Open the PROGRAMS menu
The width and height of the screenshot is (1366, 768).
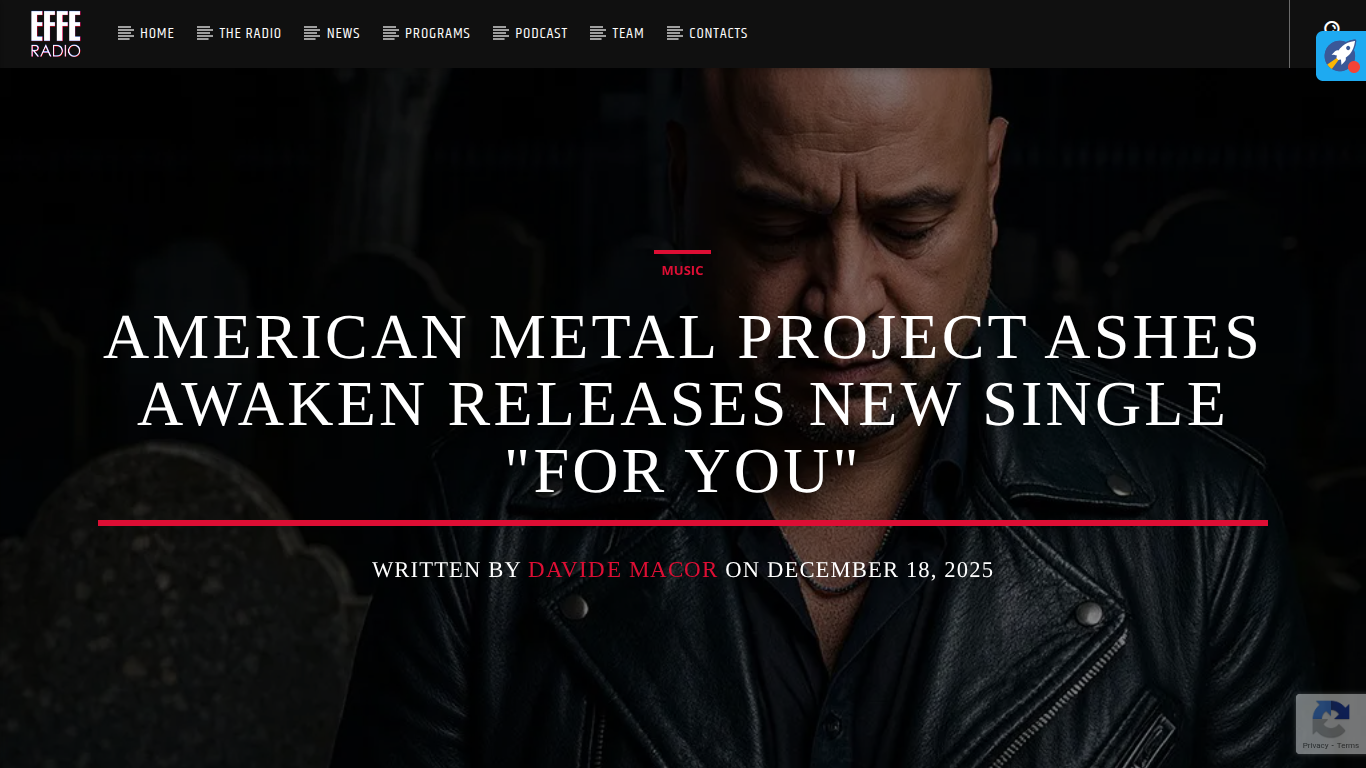(437, 33)
